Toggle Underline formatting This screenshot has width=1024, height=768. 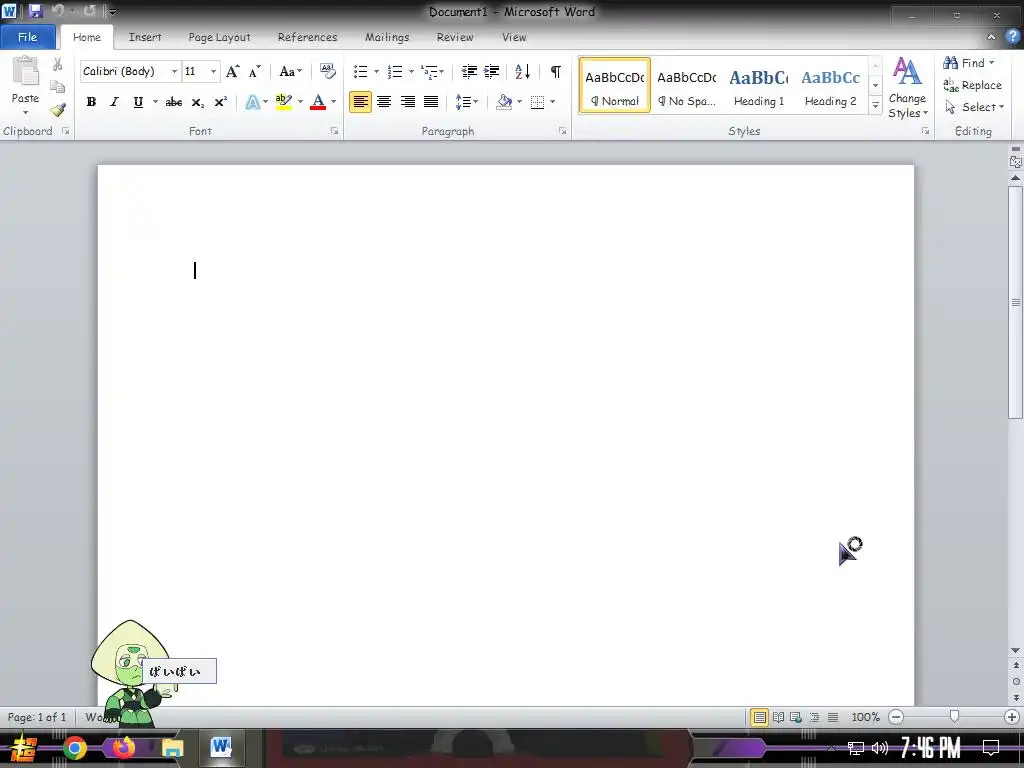click(138, 102)
